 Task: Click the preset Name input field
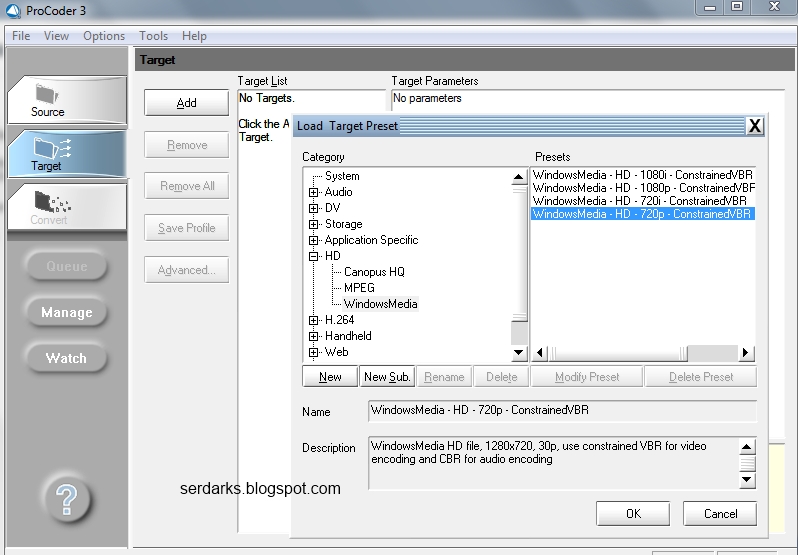coord(562,411)
